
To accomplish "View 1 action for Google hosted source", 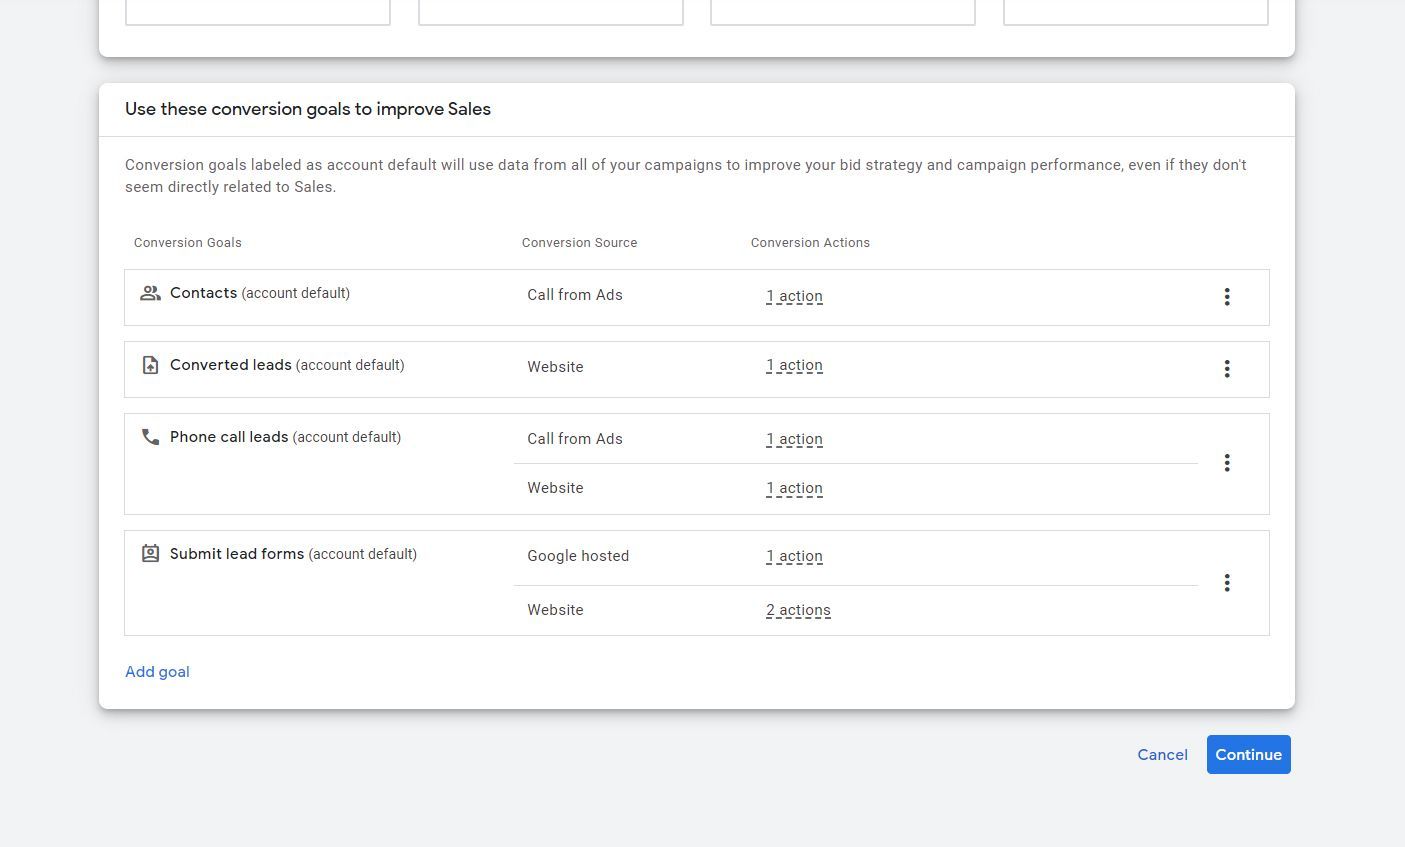I will (794, 556).
